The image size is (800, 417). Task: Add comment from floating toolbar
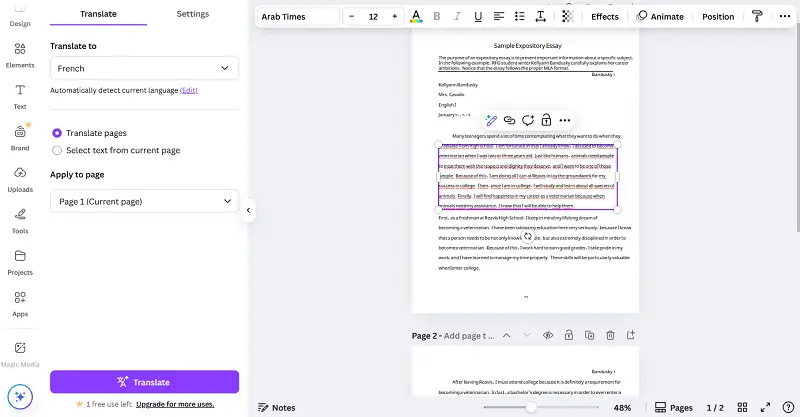point(528,120)
